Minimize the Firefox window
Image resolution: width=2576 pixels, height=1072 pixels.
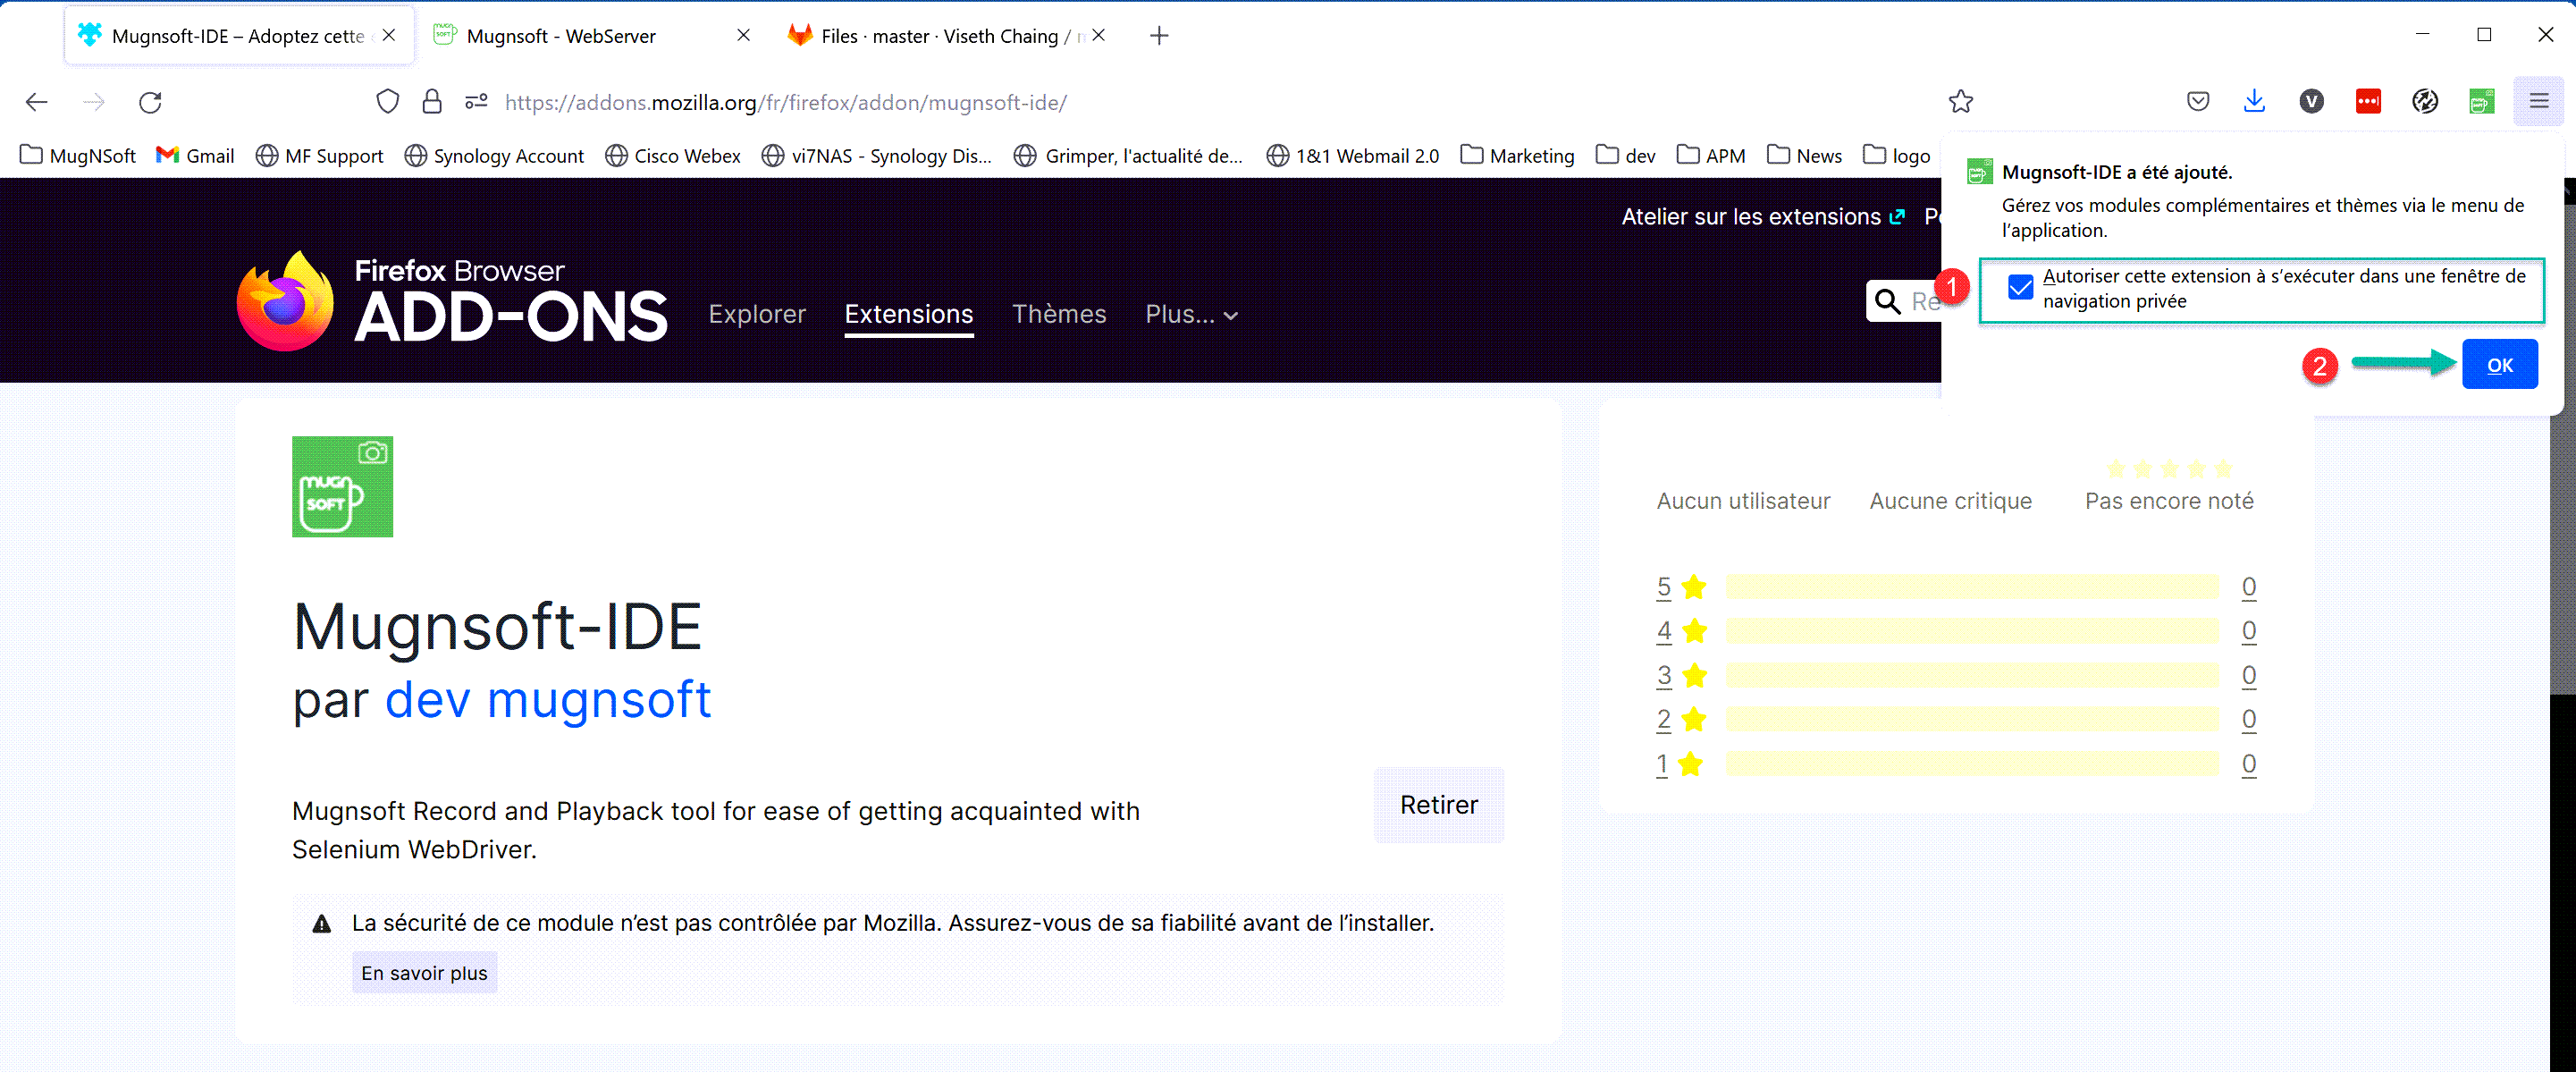(x=2422, y=35)
